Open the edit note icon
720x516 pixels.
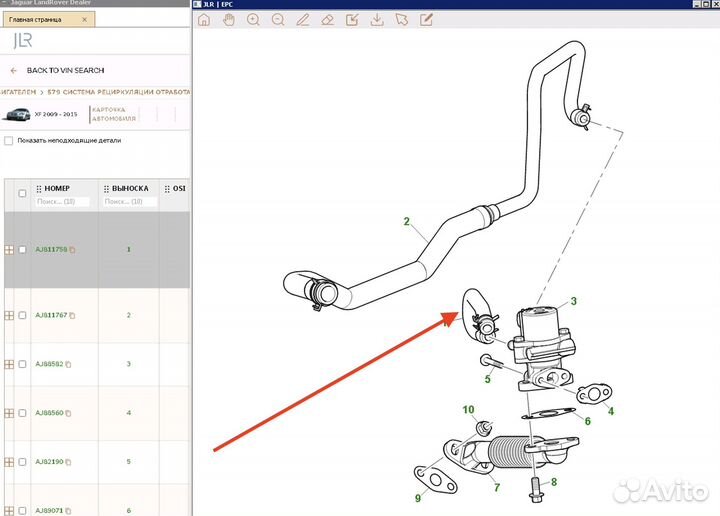click(426, 20)
